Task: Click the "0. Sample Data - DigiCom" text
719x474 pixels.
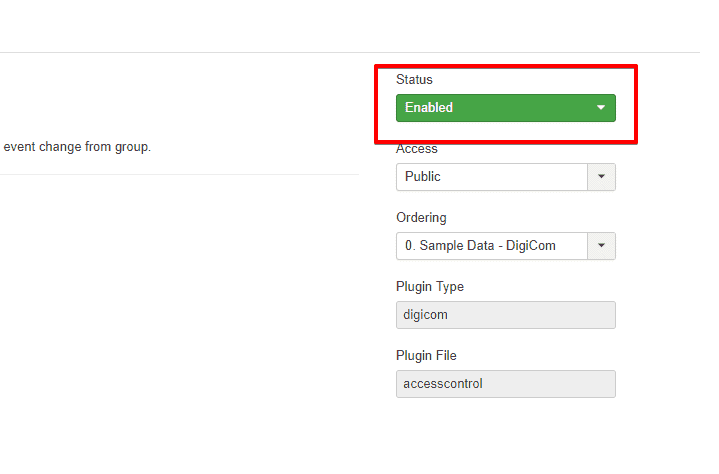Action: coord(480,246)
